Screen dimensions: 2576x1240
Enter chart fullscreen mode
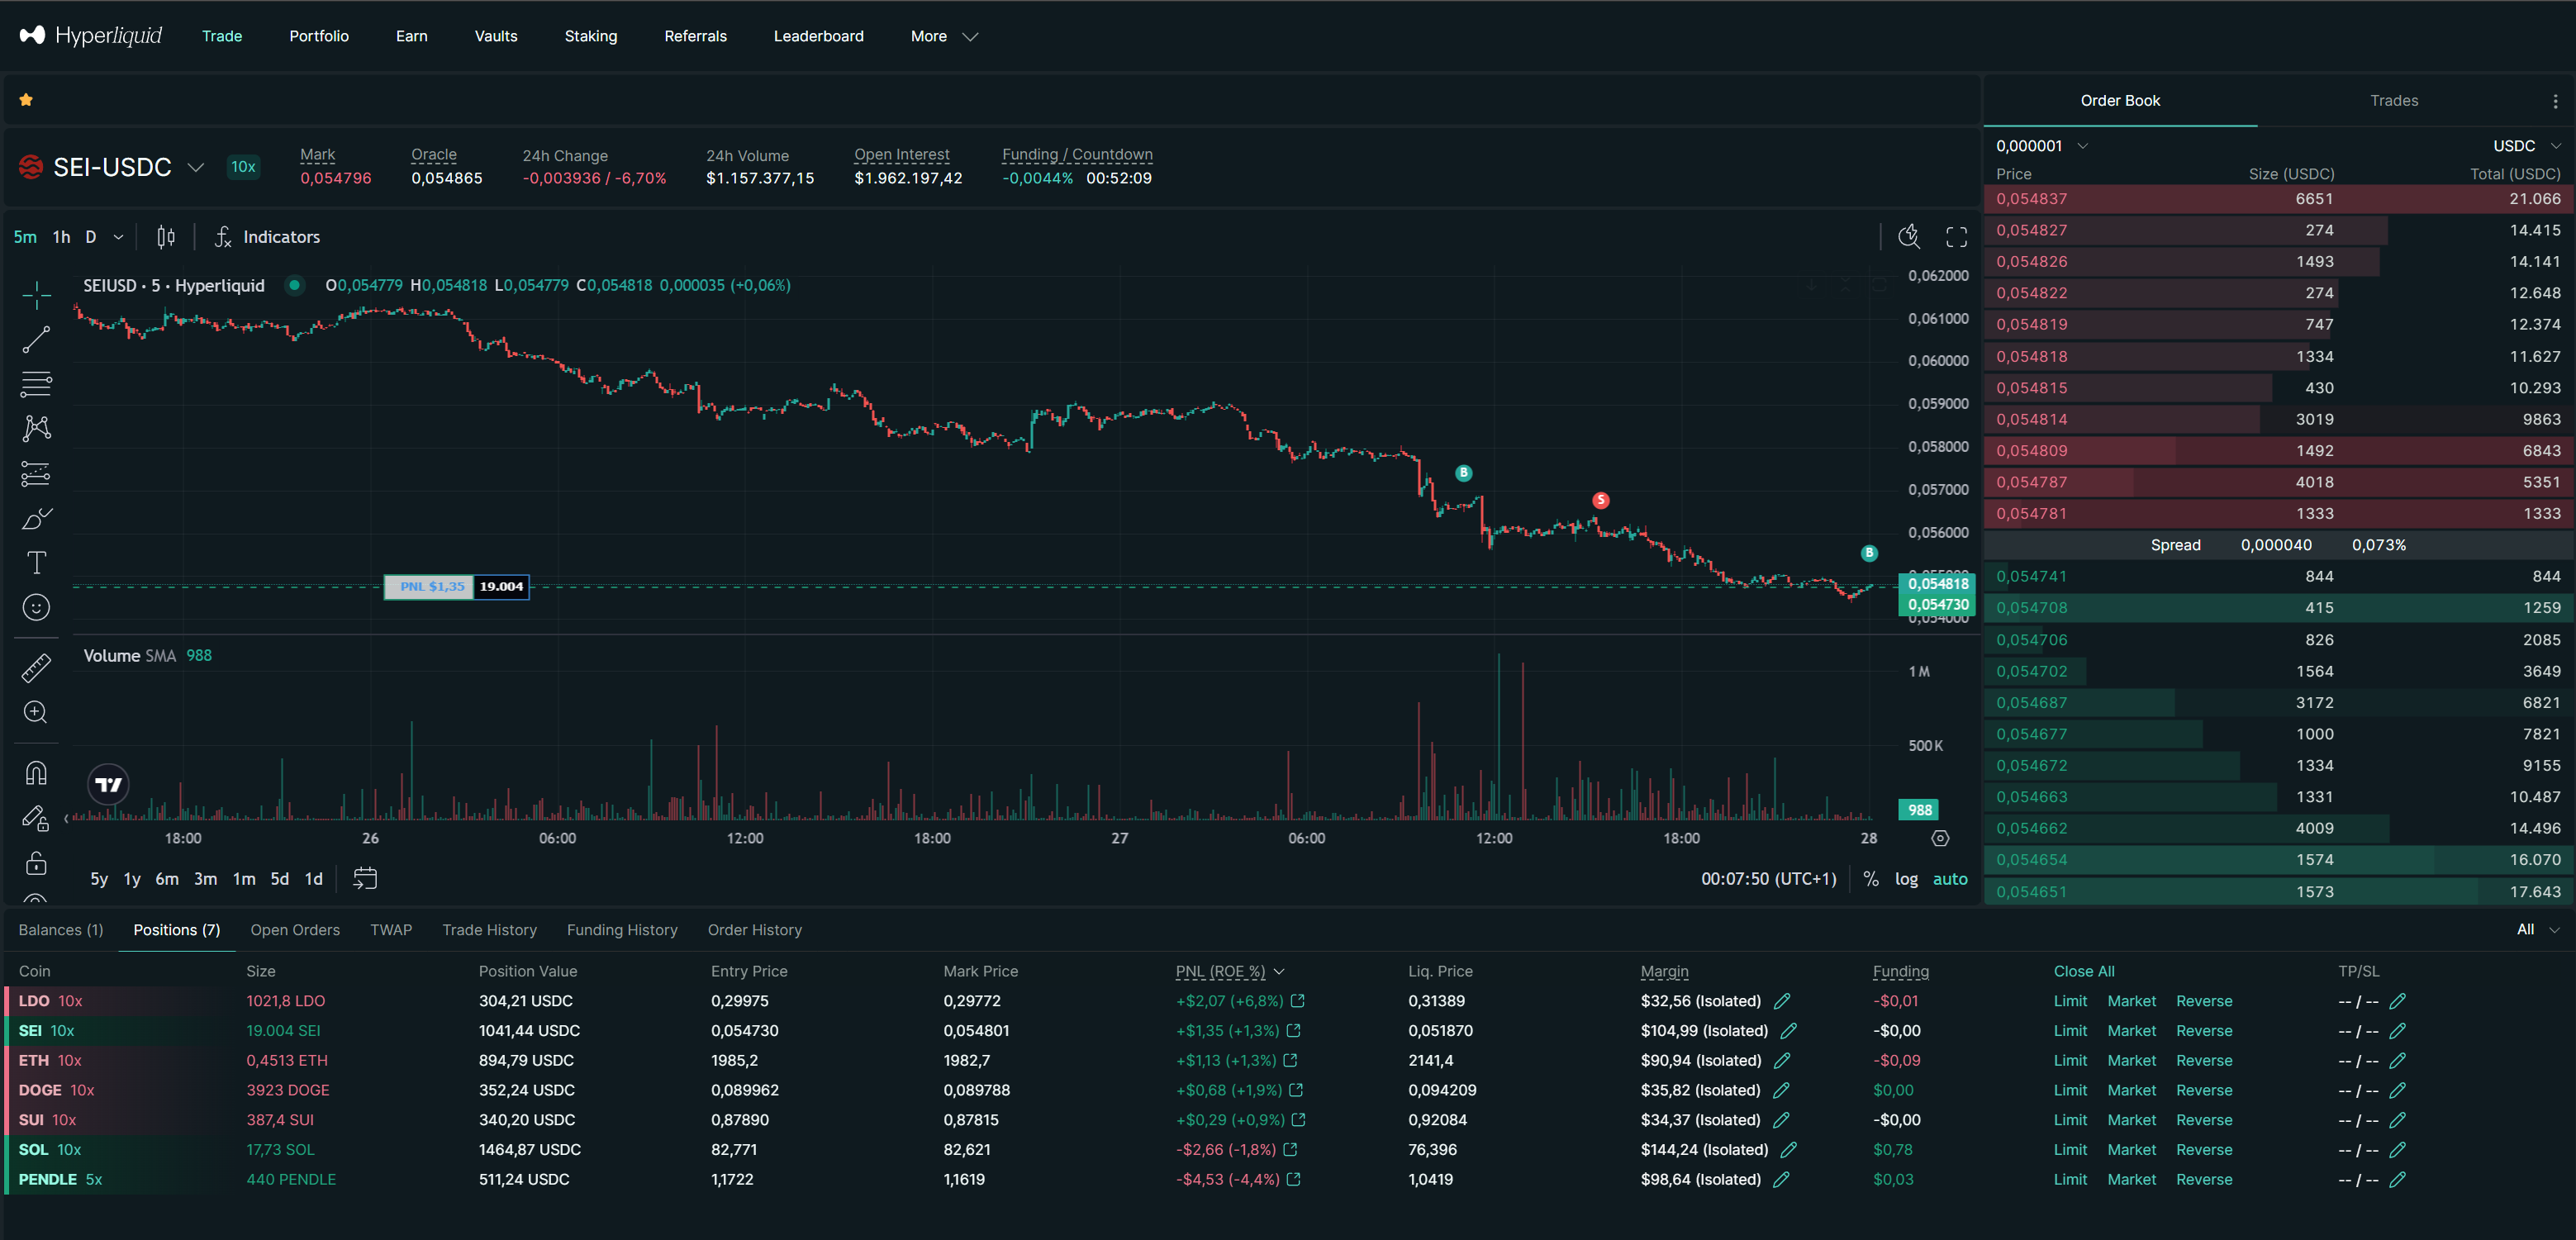(1956, 237)
